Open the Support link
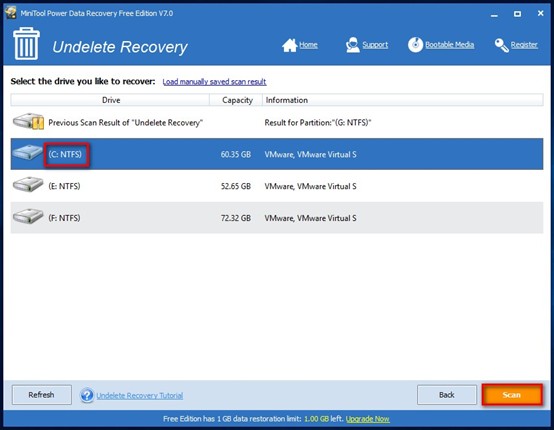 [375, 45]
